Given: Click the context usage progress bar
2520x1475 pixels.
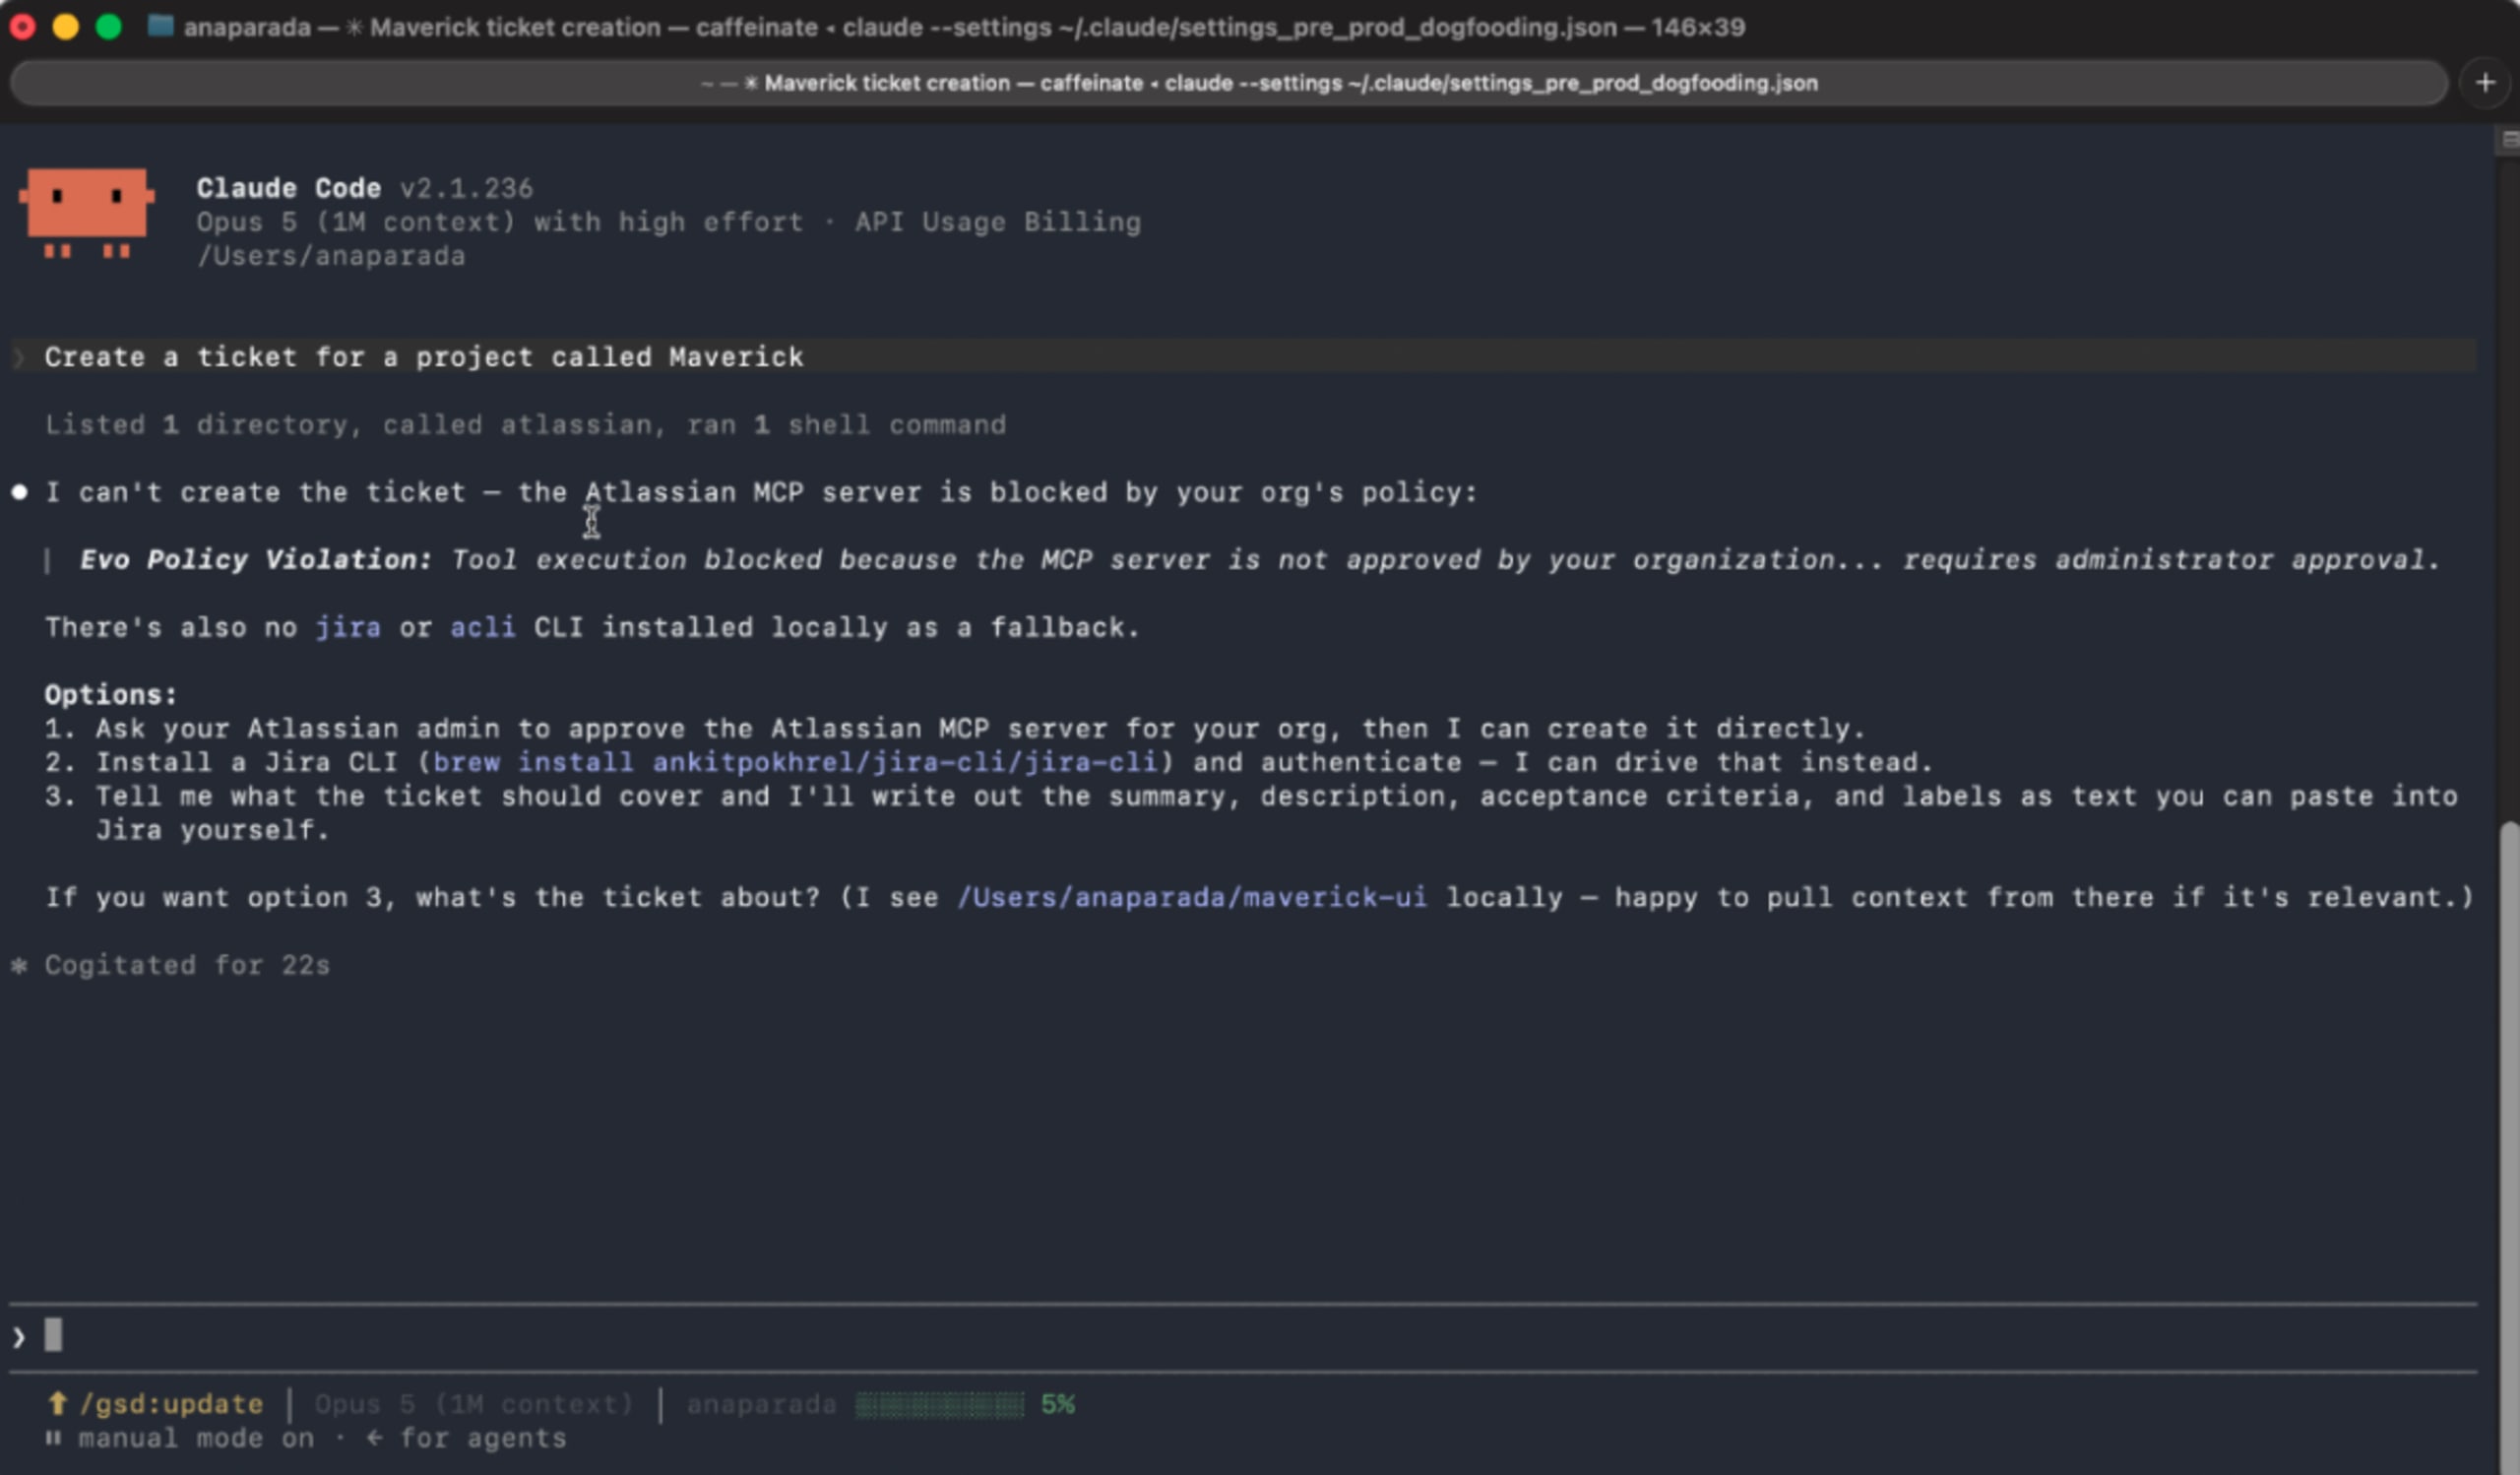Looking at the screenshot, I should [939, 1404].
